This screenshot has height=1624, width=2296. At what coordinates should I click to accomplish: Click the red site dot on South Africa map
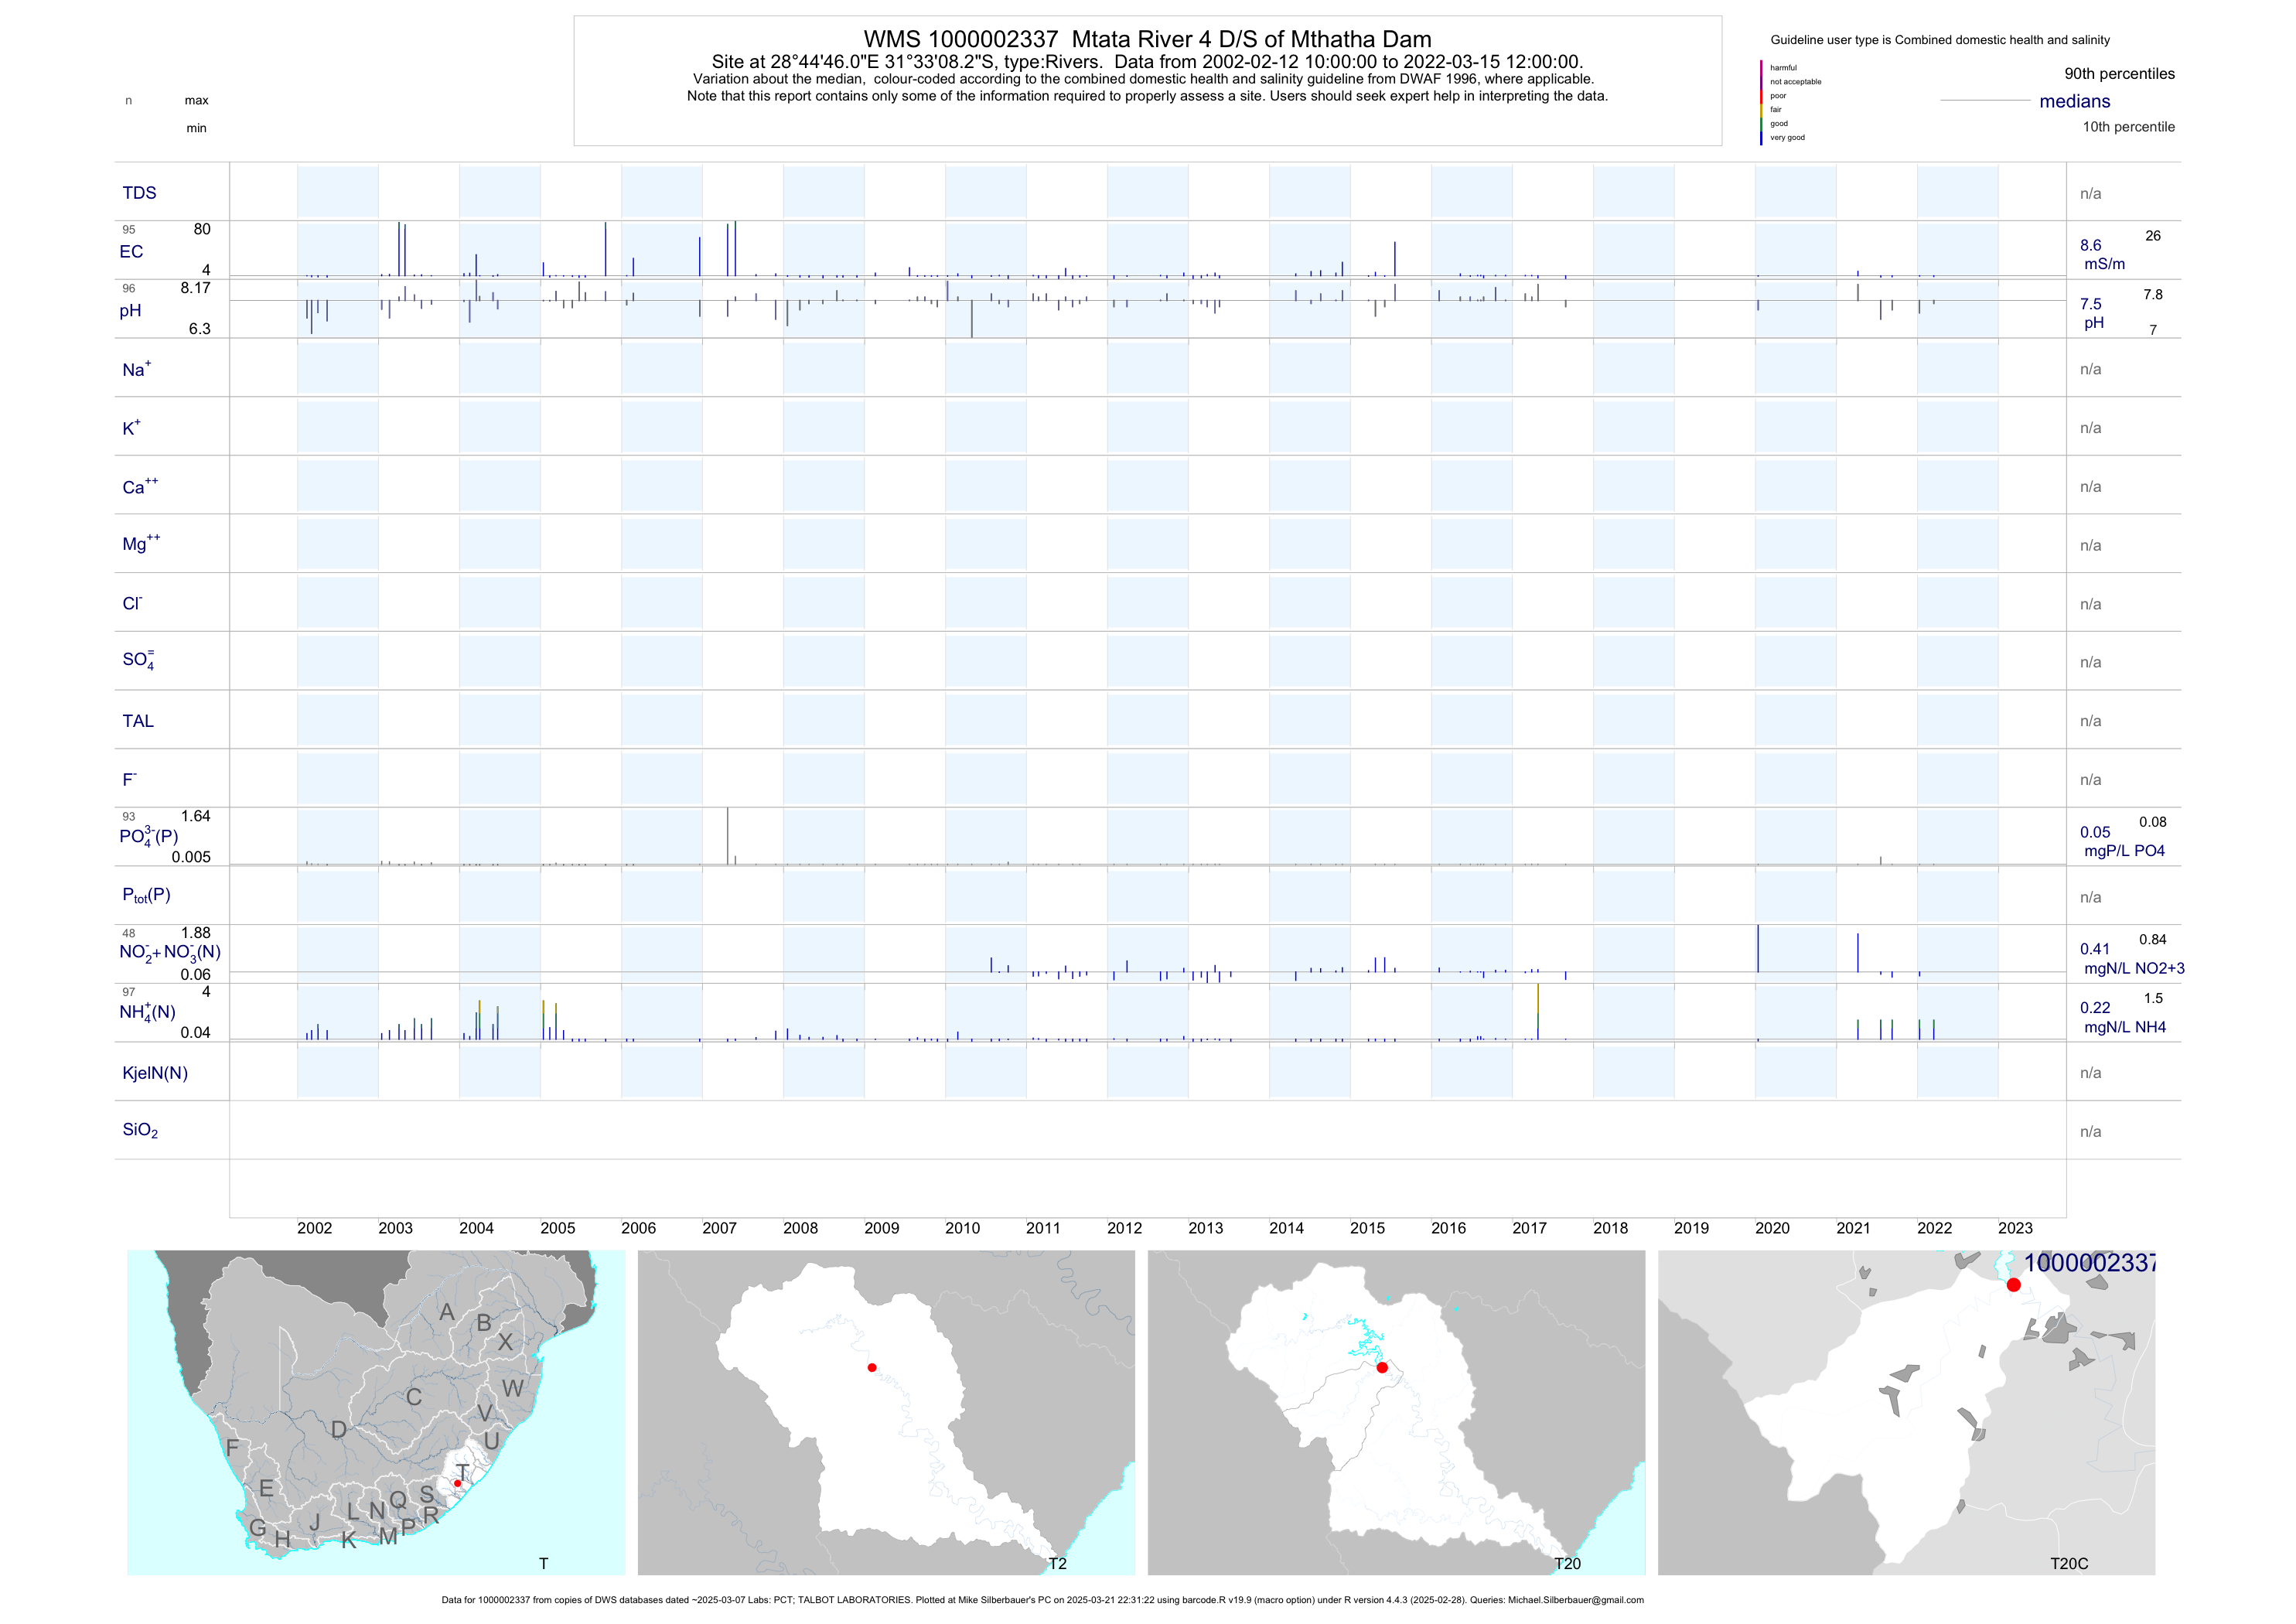point(458,1483)
